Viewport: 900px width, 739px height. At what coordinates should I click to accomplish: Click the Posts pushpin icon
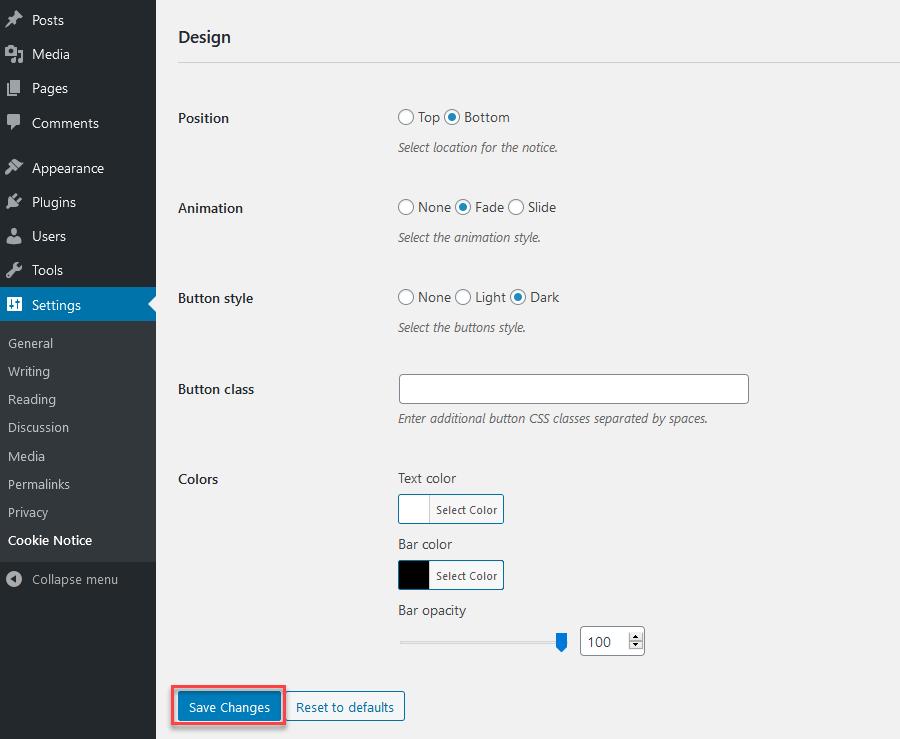14,20
